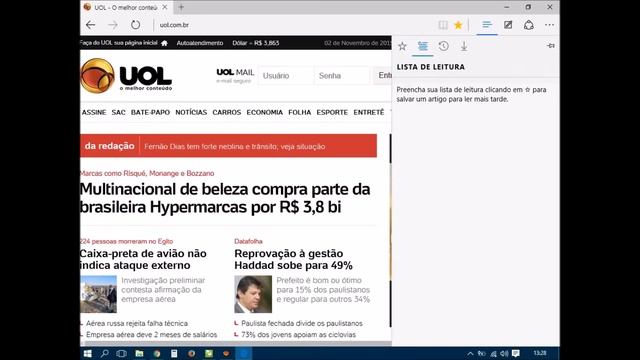
Task: Open 'Reprovação à gestão Haddad' headline
Action: click(x=293, y=259)
